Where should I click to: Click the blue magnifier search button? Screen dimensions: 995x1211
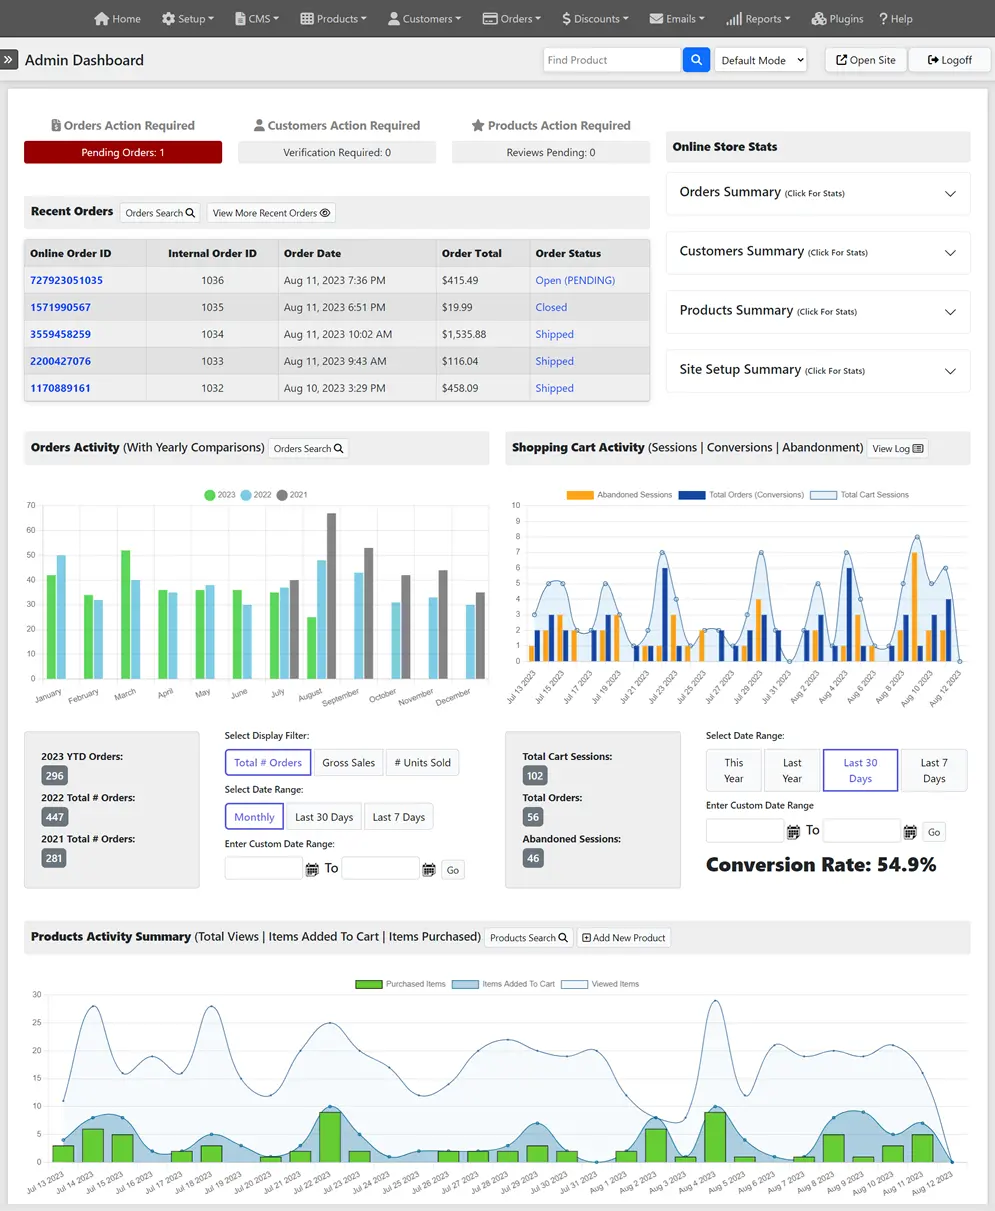click(696, 60)
